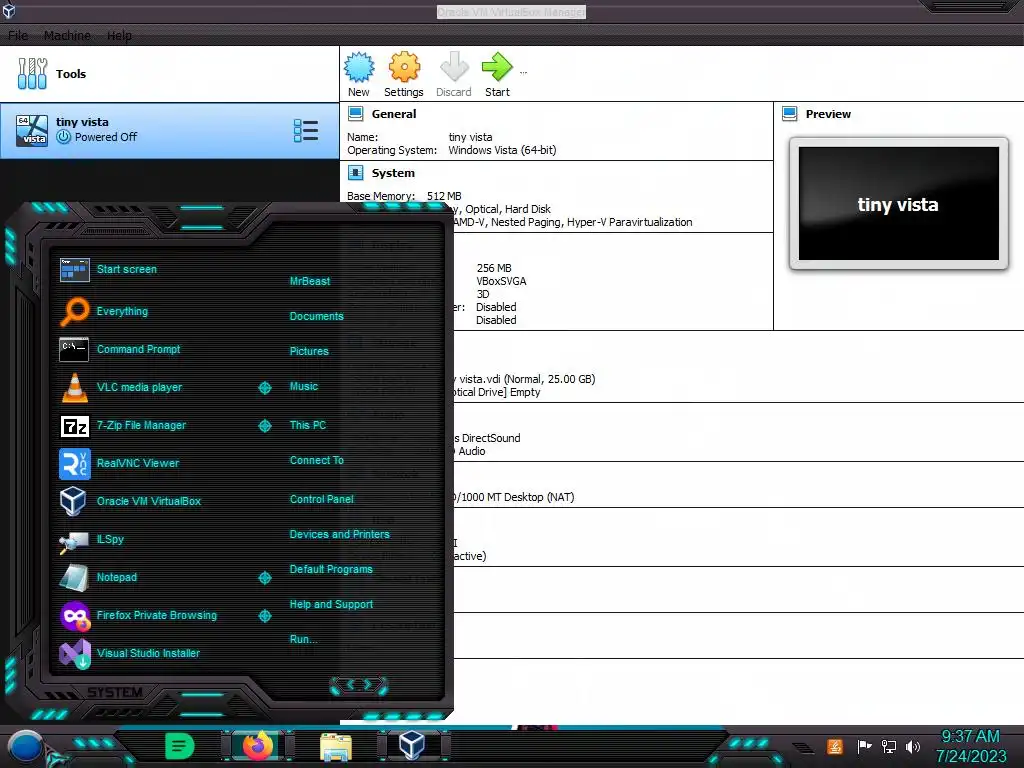Click the orange tray application icon
The width and height of the screenshot is (1024, 768).
click(x=835, y=746)
